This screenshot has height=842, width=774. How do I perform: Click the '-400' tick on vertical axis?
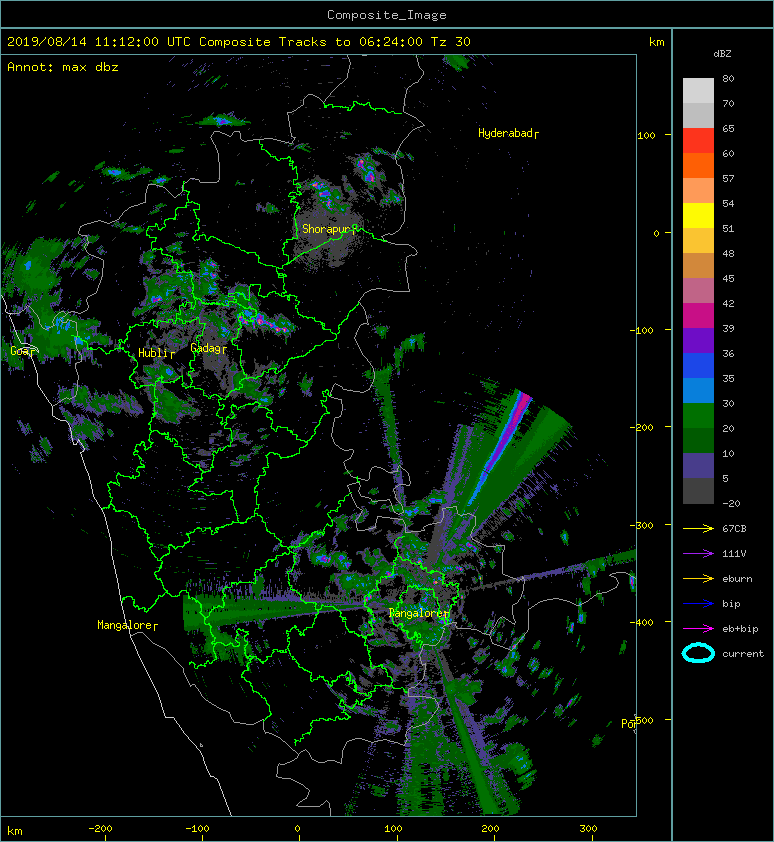[x=642, y=622]
